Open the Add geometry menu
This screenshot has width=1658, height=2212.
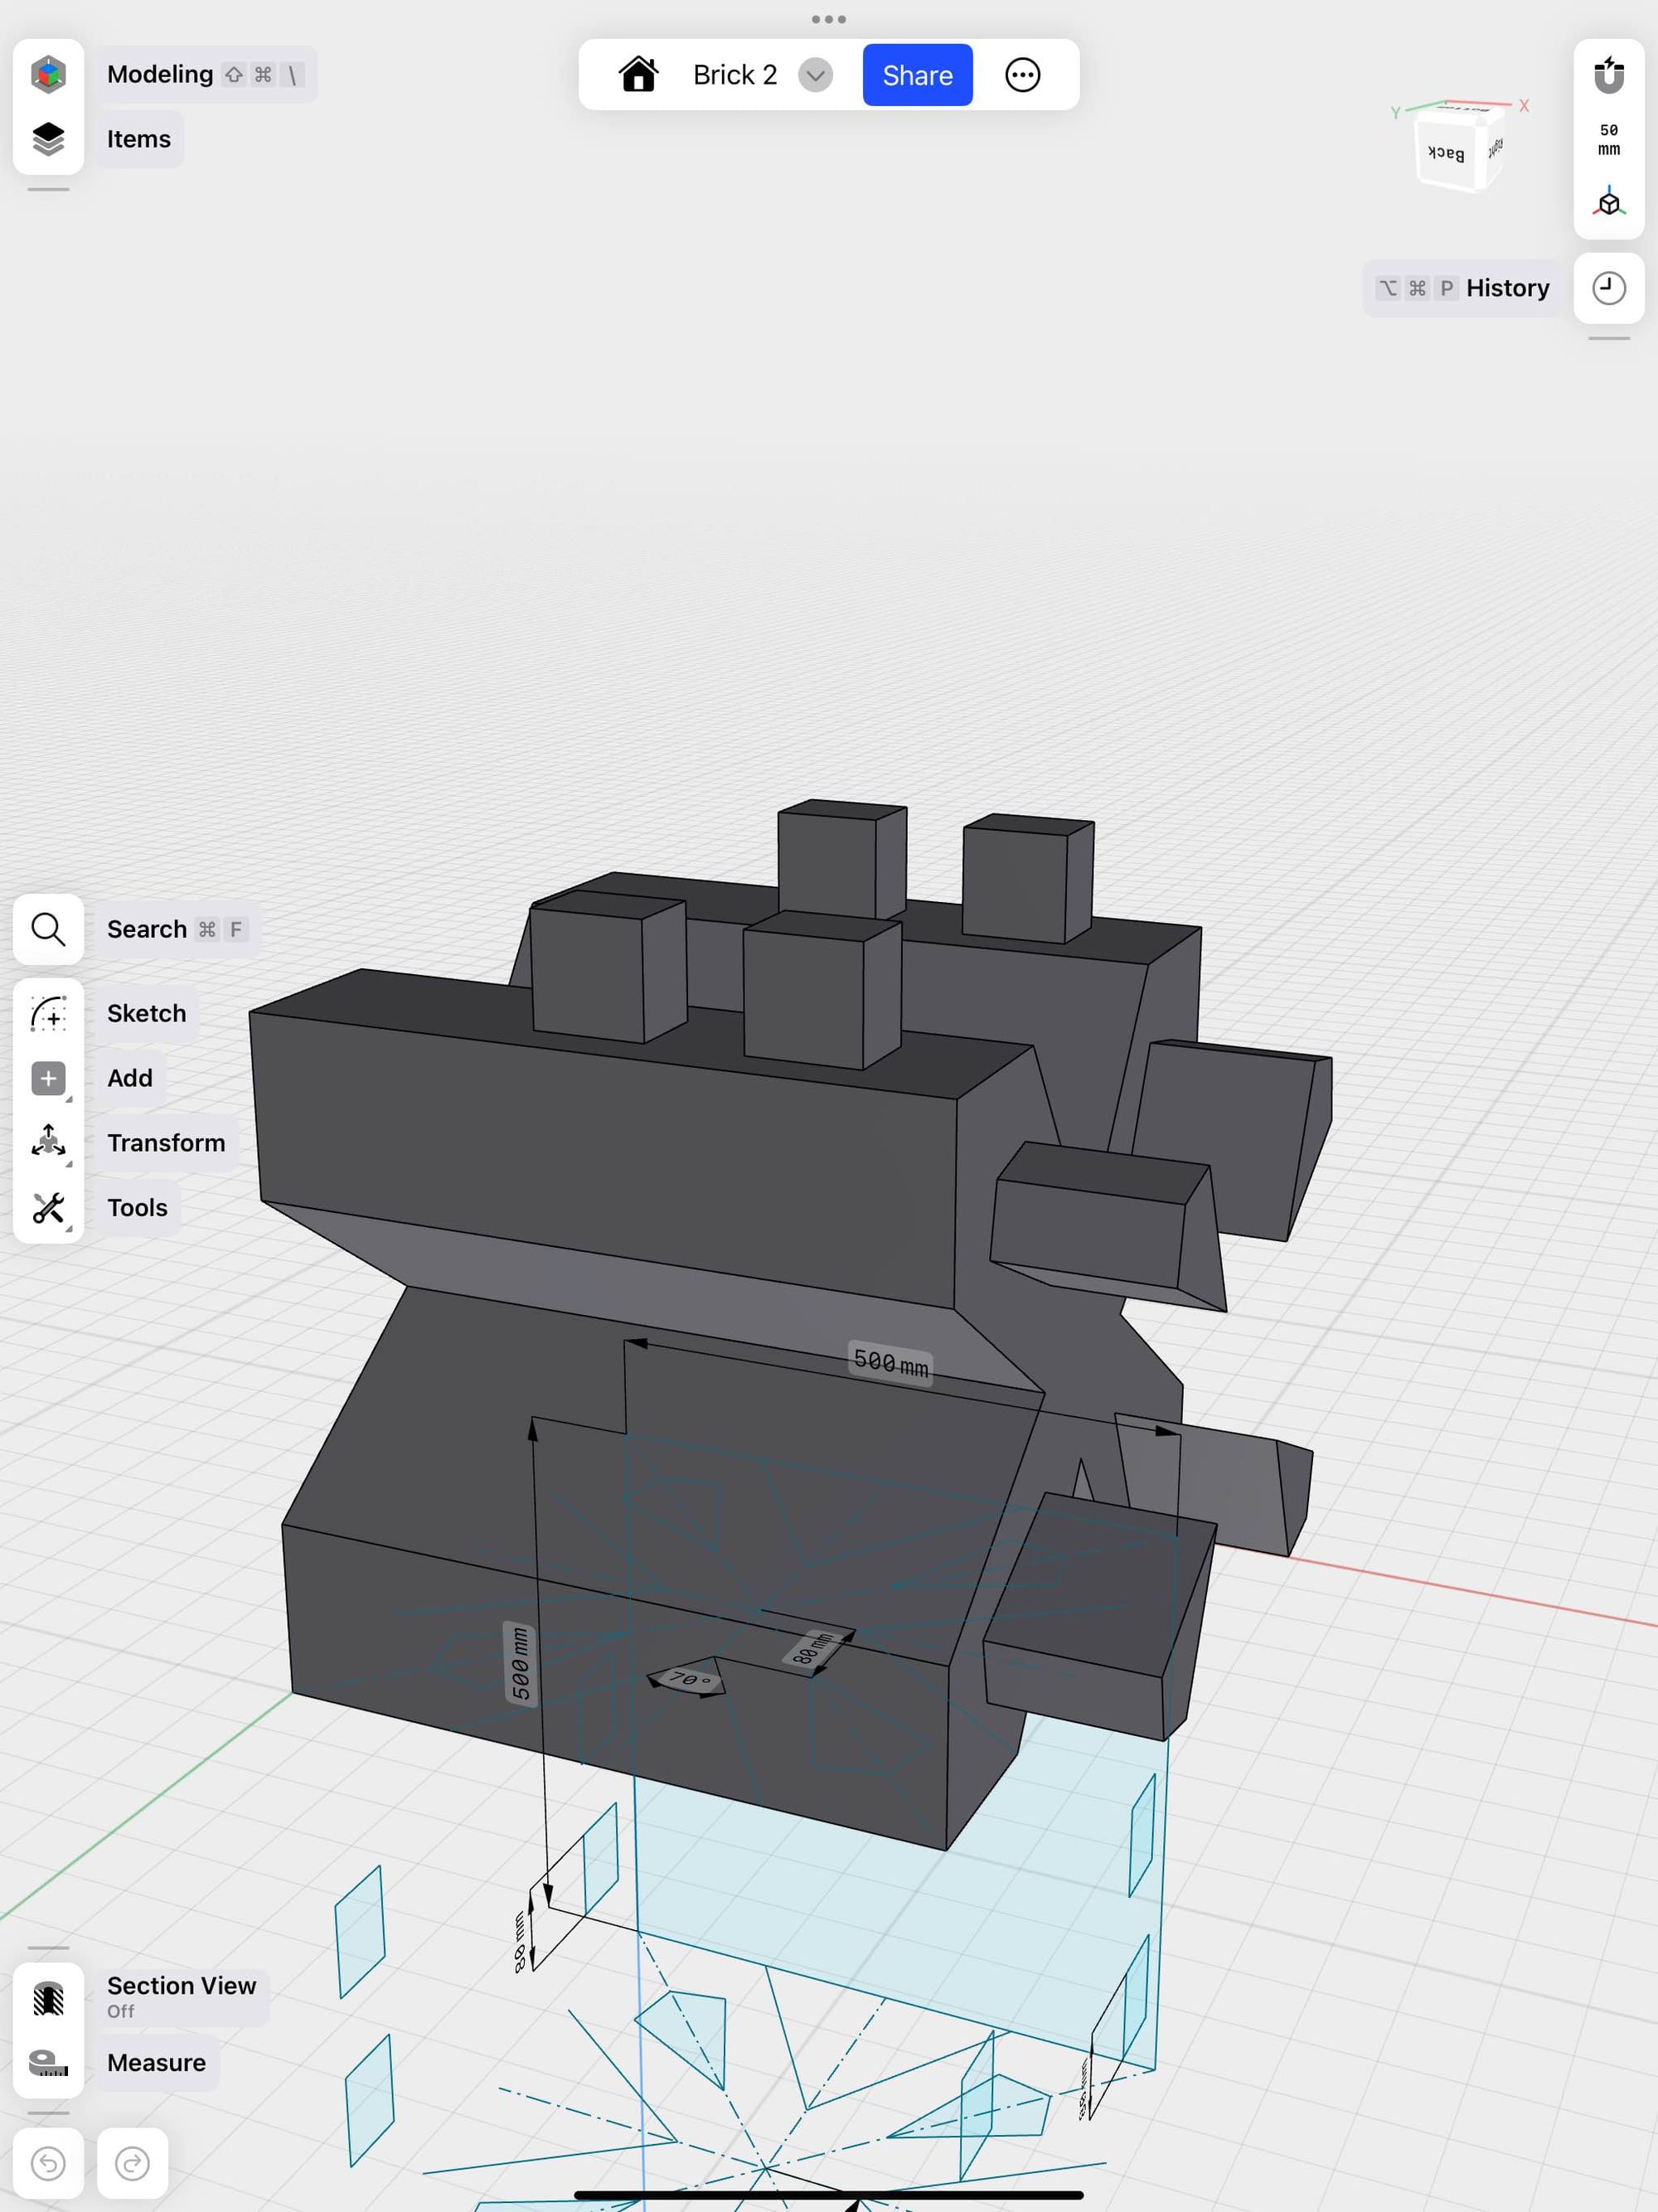[x=47, y=1076]
